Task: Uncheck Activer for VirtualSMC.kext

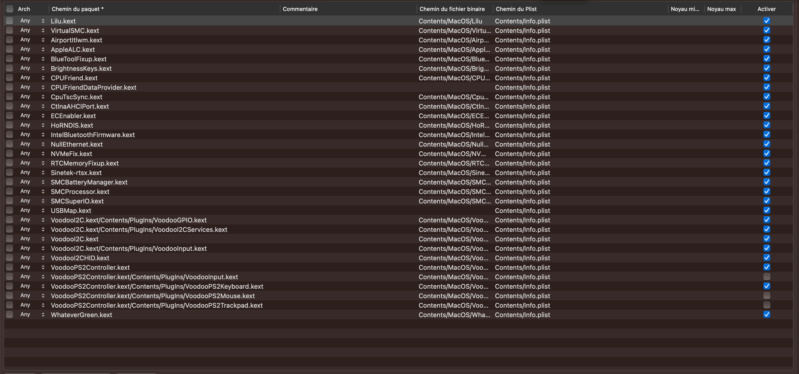Action: (766, 31)
